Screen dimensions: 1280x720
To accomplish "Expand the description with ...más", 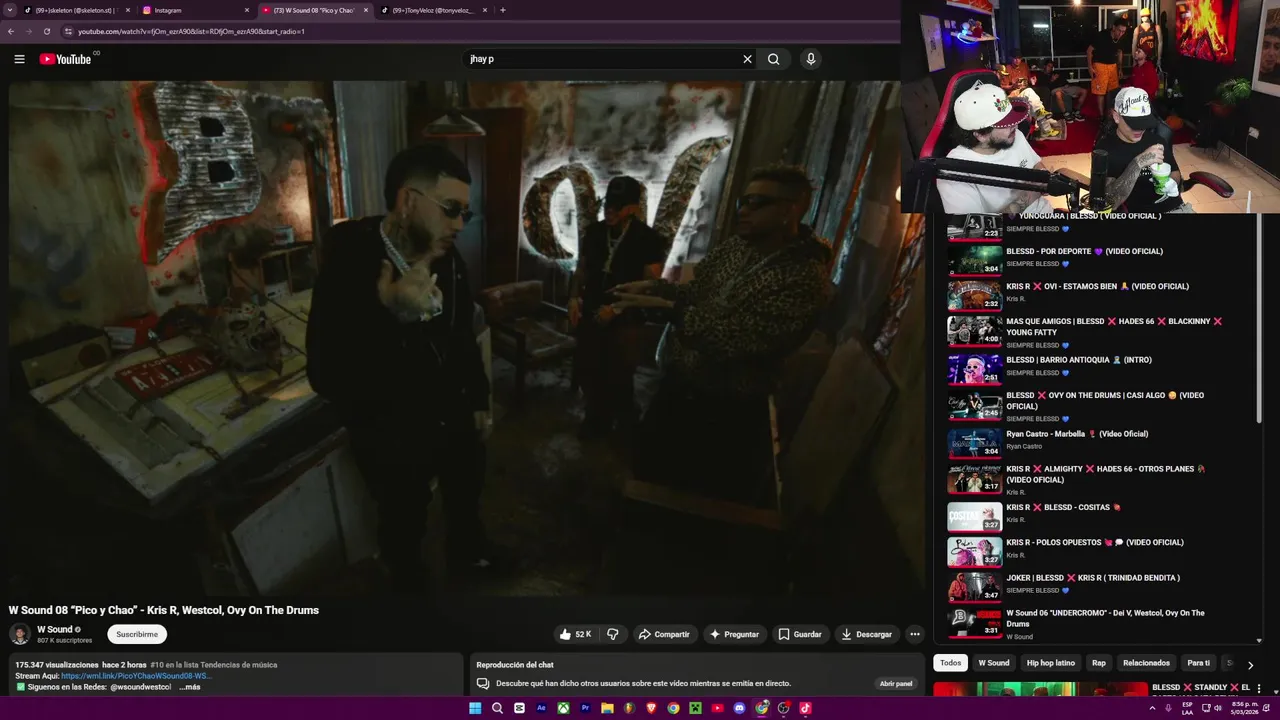I will [x=190, y=687].
